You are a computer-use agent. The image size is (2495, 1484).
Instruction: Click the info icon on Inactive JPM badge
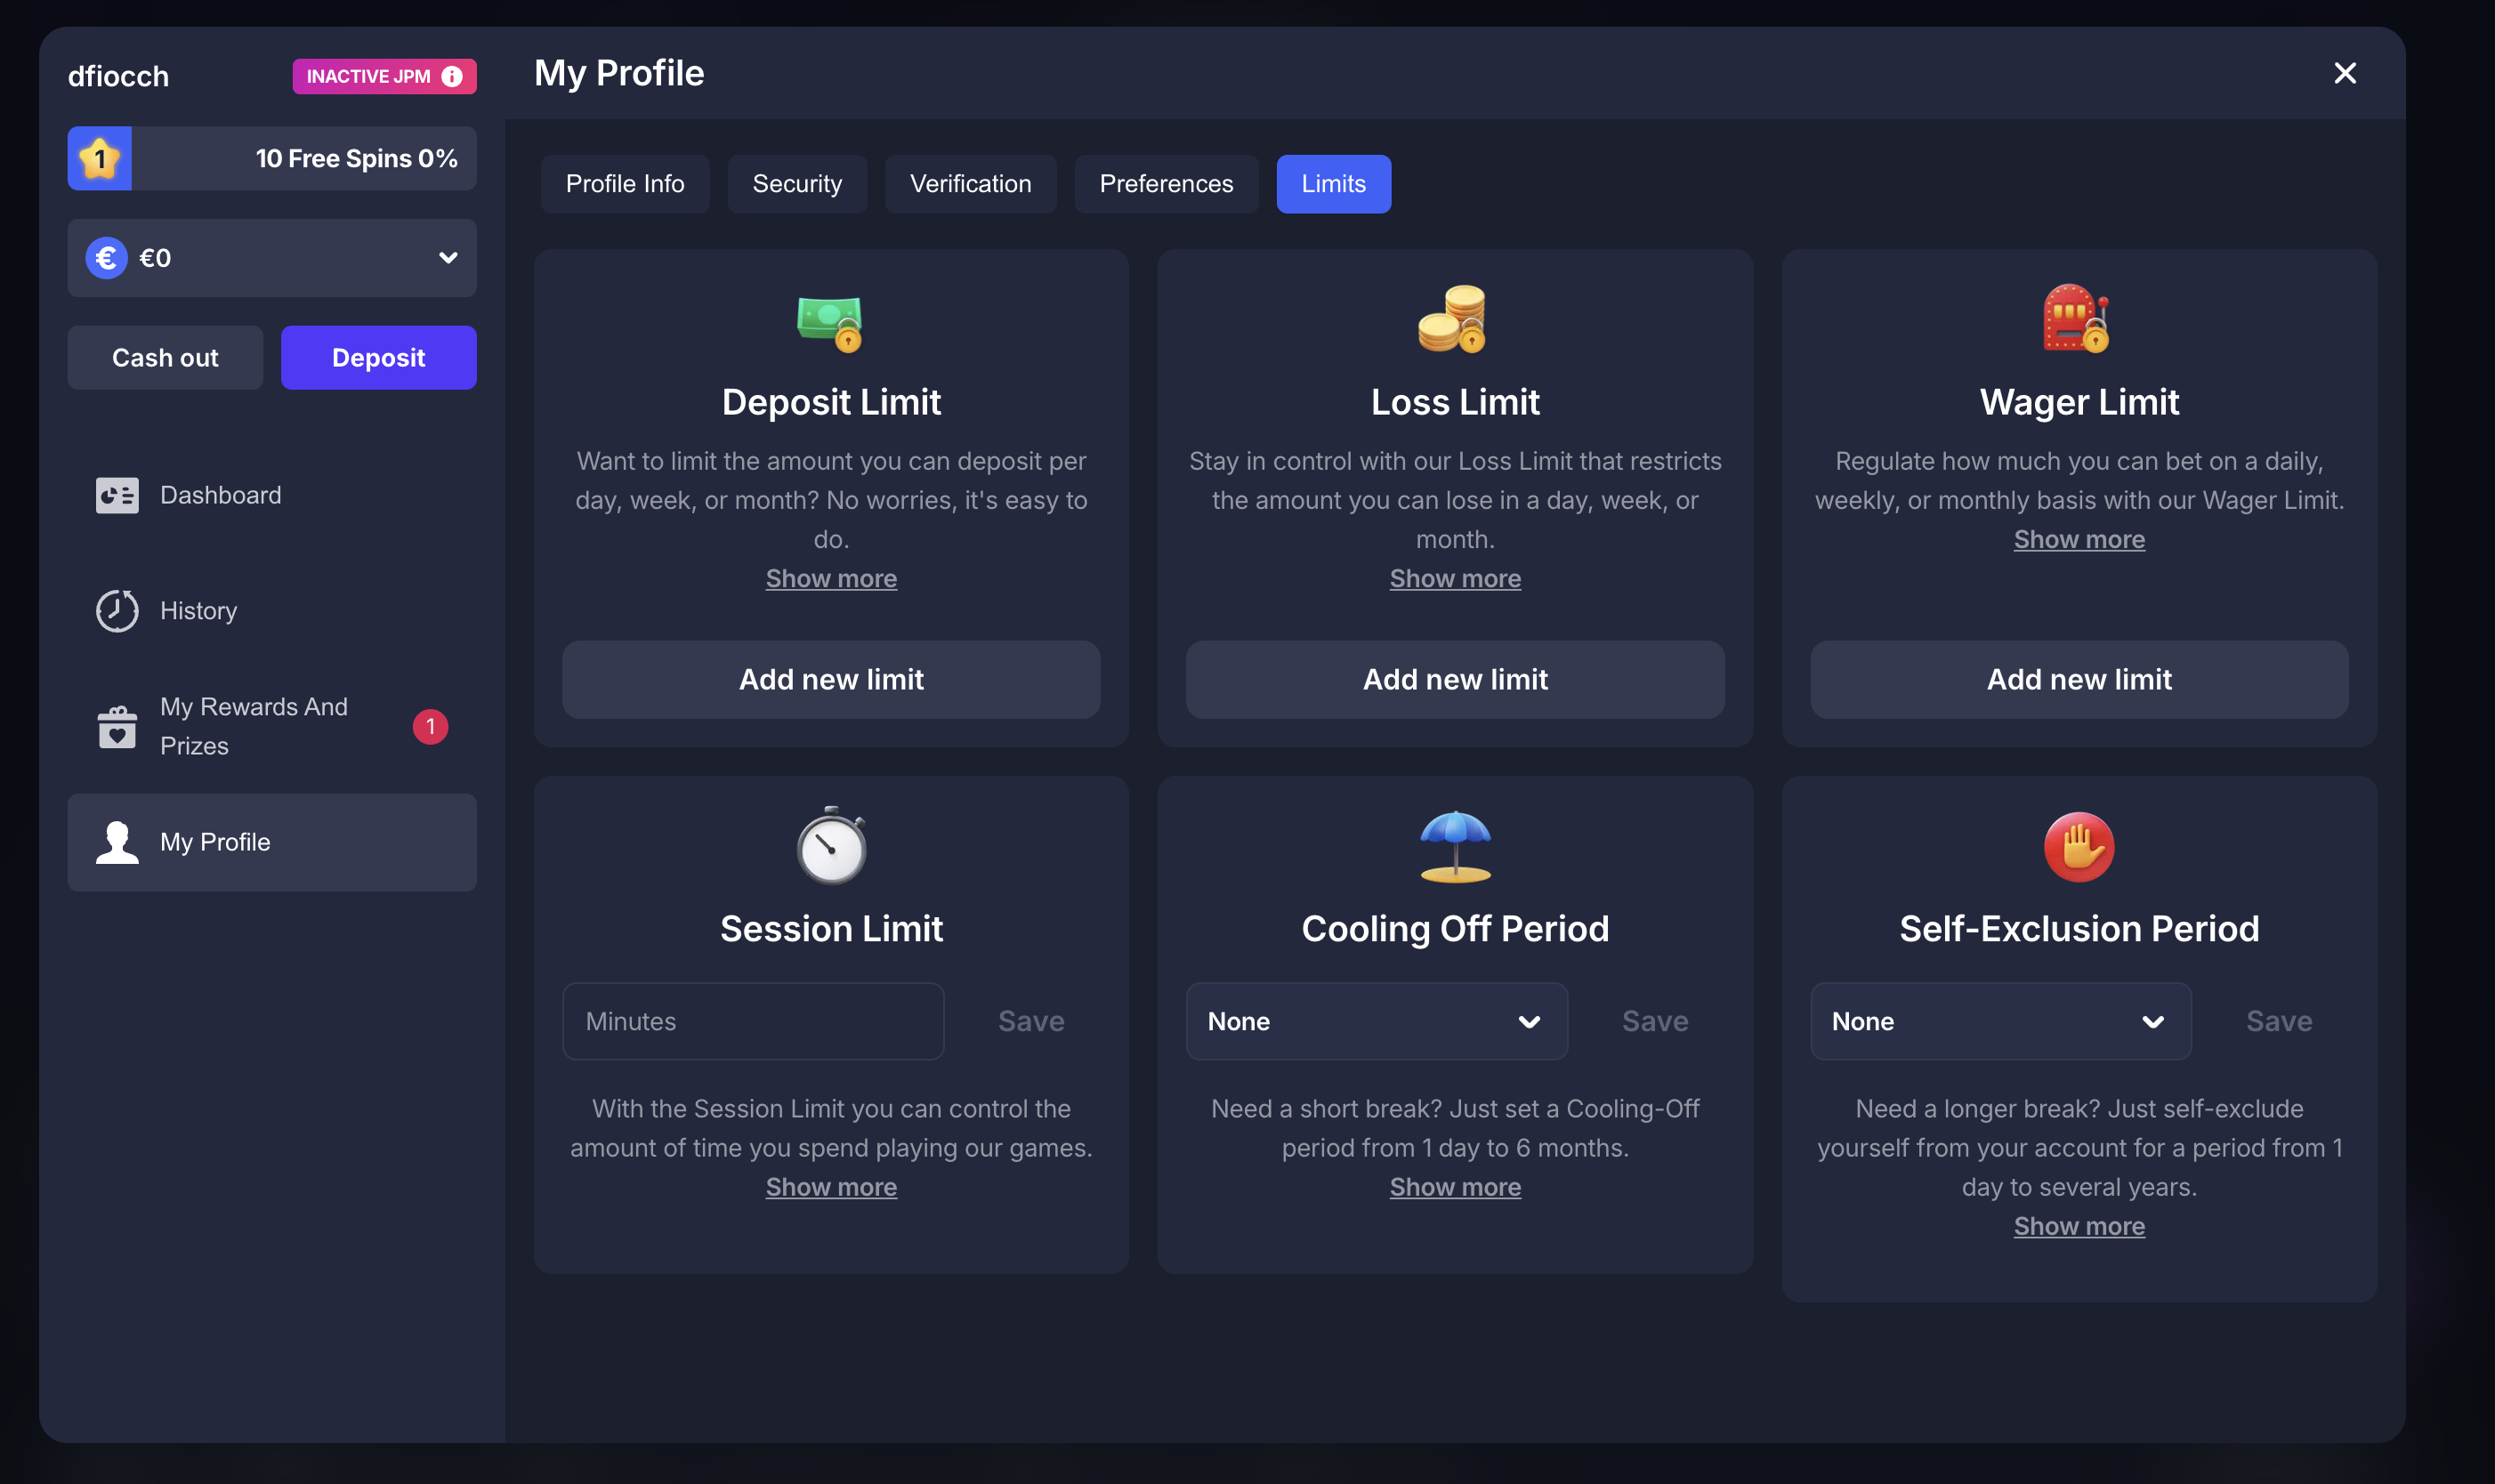(x=452, y=77)
